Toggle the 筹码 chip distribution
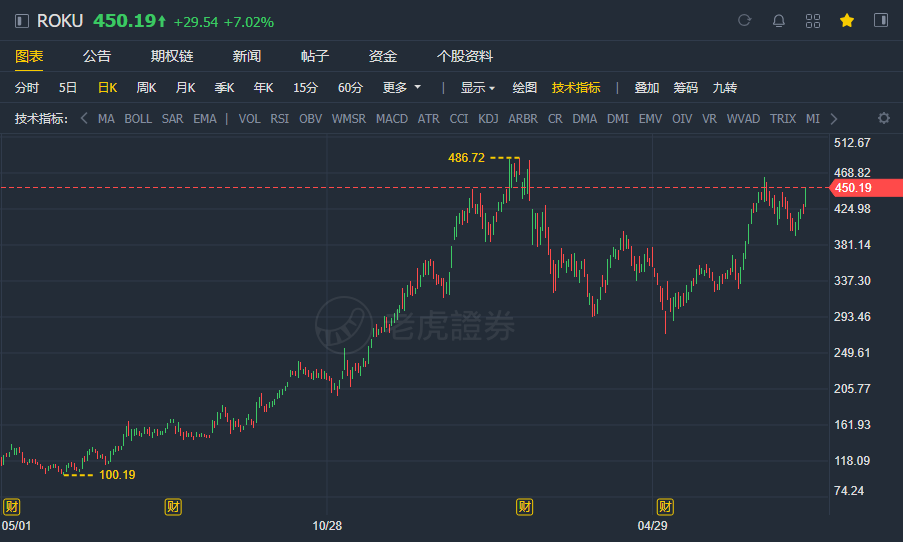 point(685,88)
